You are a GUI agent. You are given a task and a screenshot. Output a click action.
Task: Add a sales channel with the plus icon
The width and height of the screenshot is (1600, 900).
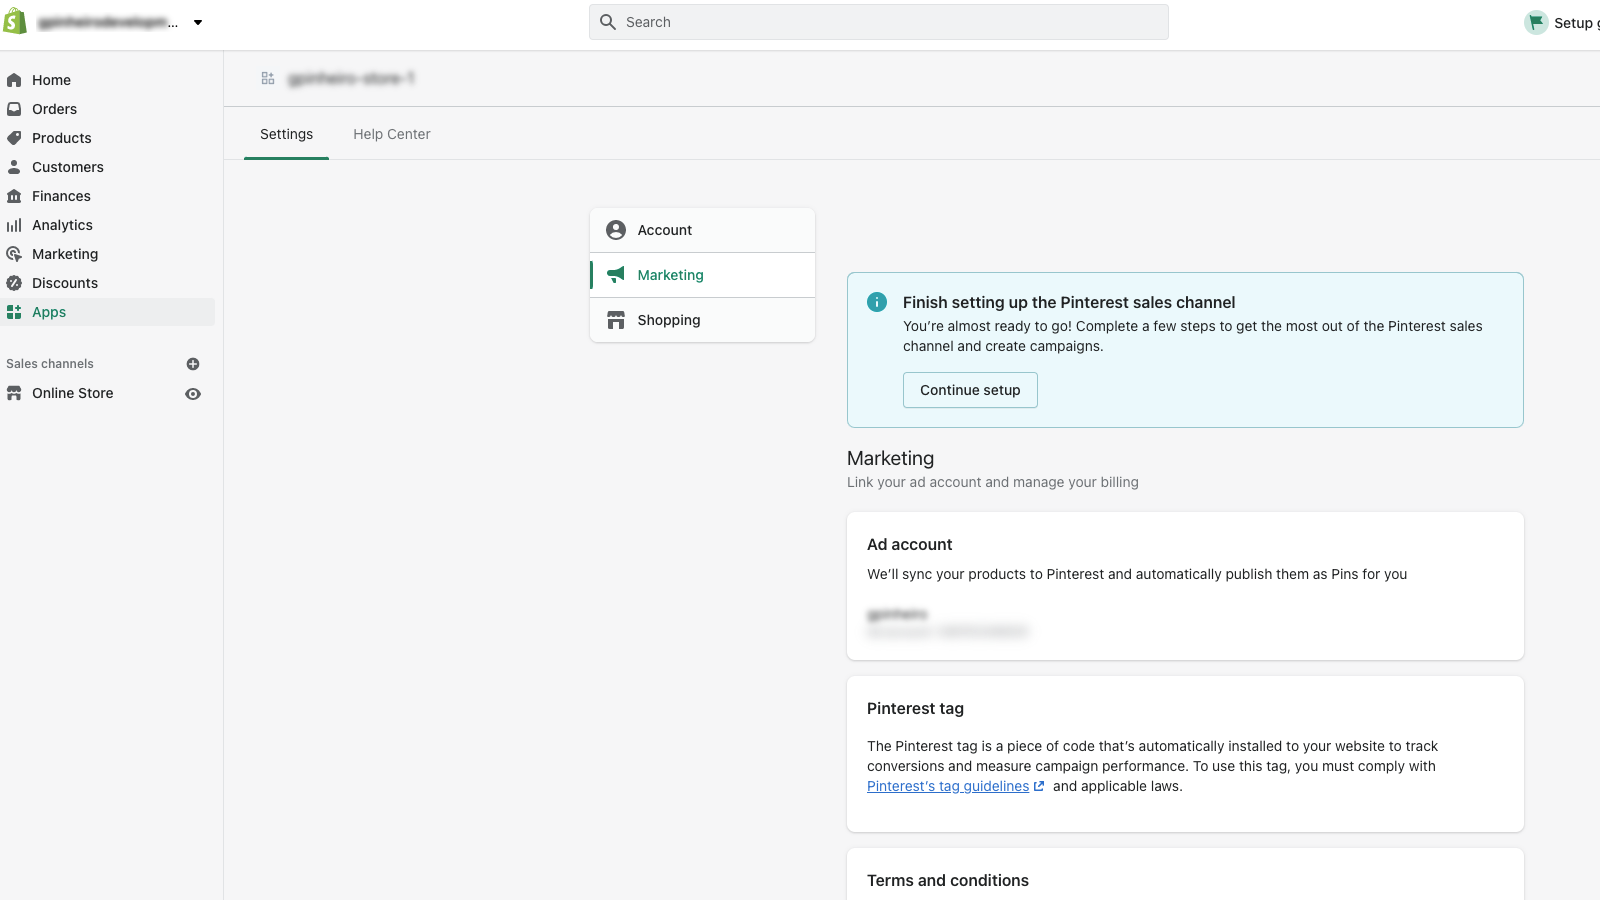tap(192, 363)
